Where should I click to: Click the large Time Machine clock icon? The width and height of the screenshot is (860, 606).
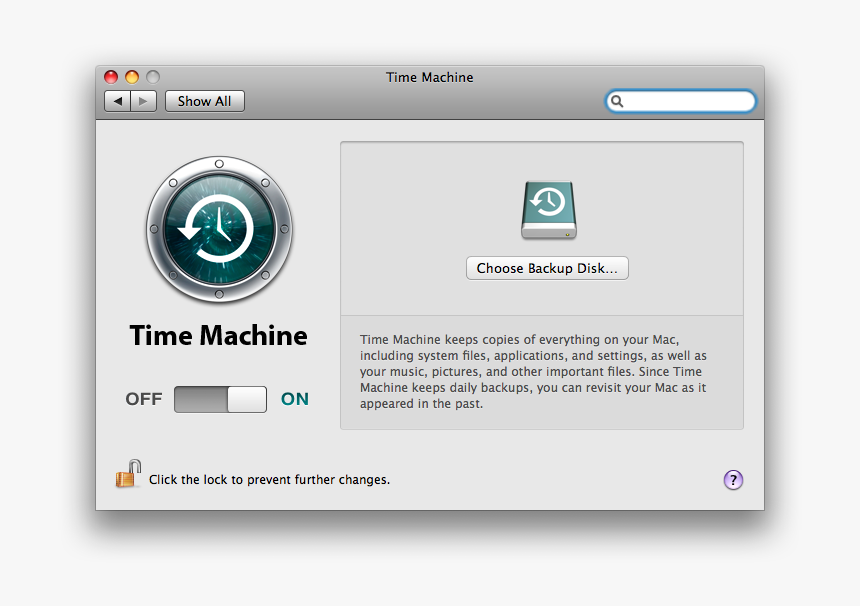(x=219, y=229)
